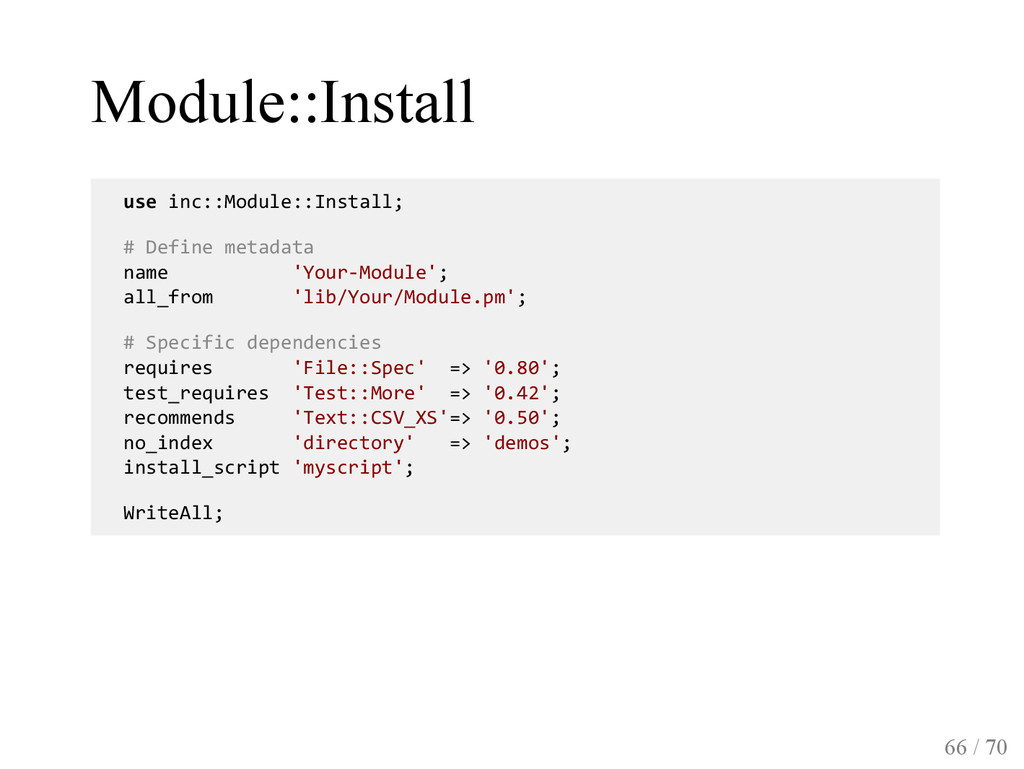Click the '0.80' version string
1024x769 pixels.
516,368
